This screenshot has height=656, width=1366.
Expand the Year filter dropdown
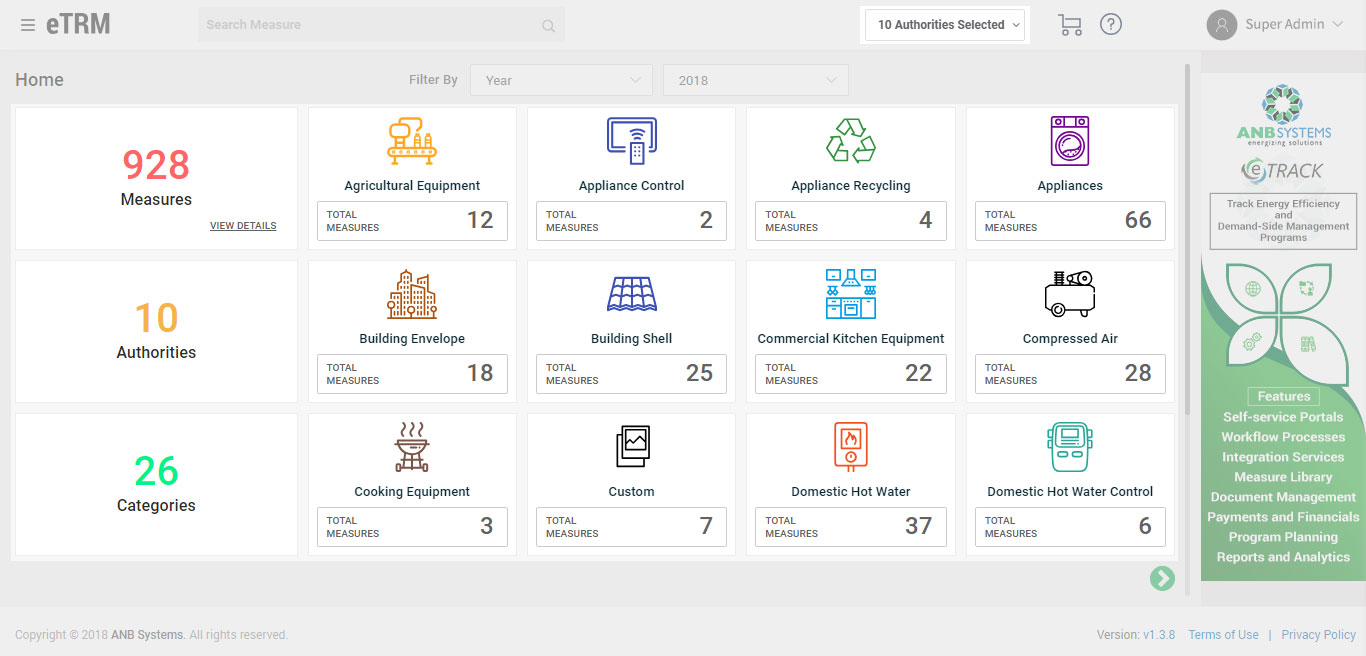click(x=560, y=79)
